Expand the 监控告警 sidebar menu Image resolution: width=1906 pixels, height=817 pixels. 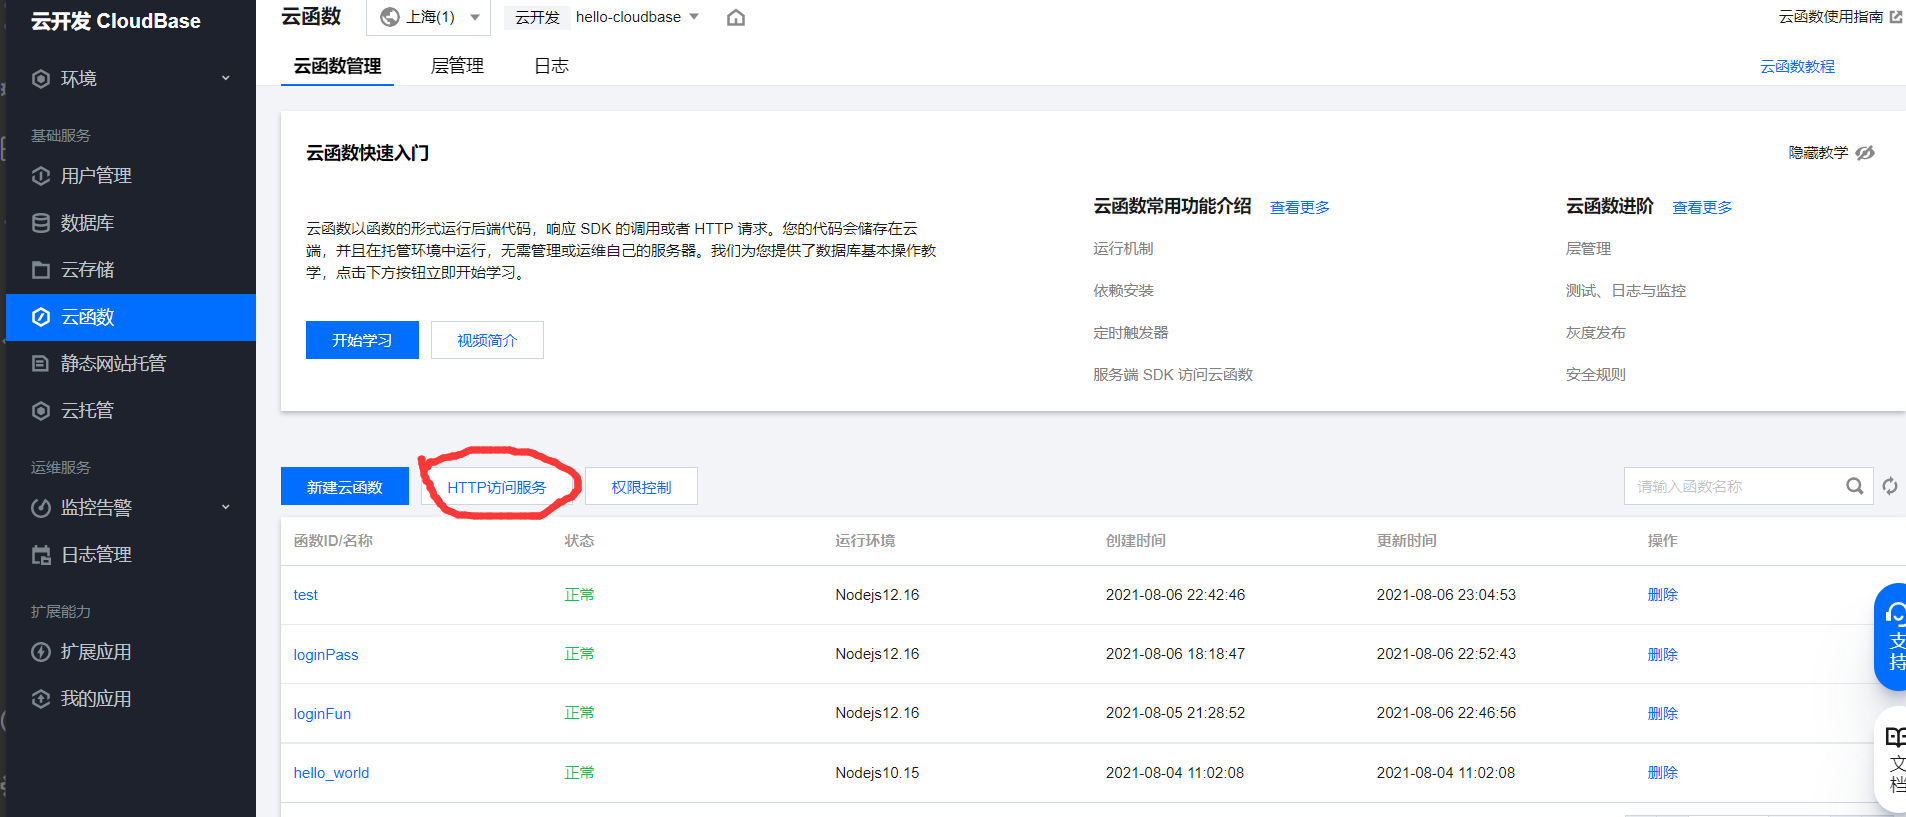point(226,508)
